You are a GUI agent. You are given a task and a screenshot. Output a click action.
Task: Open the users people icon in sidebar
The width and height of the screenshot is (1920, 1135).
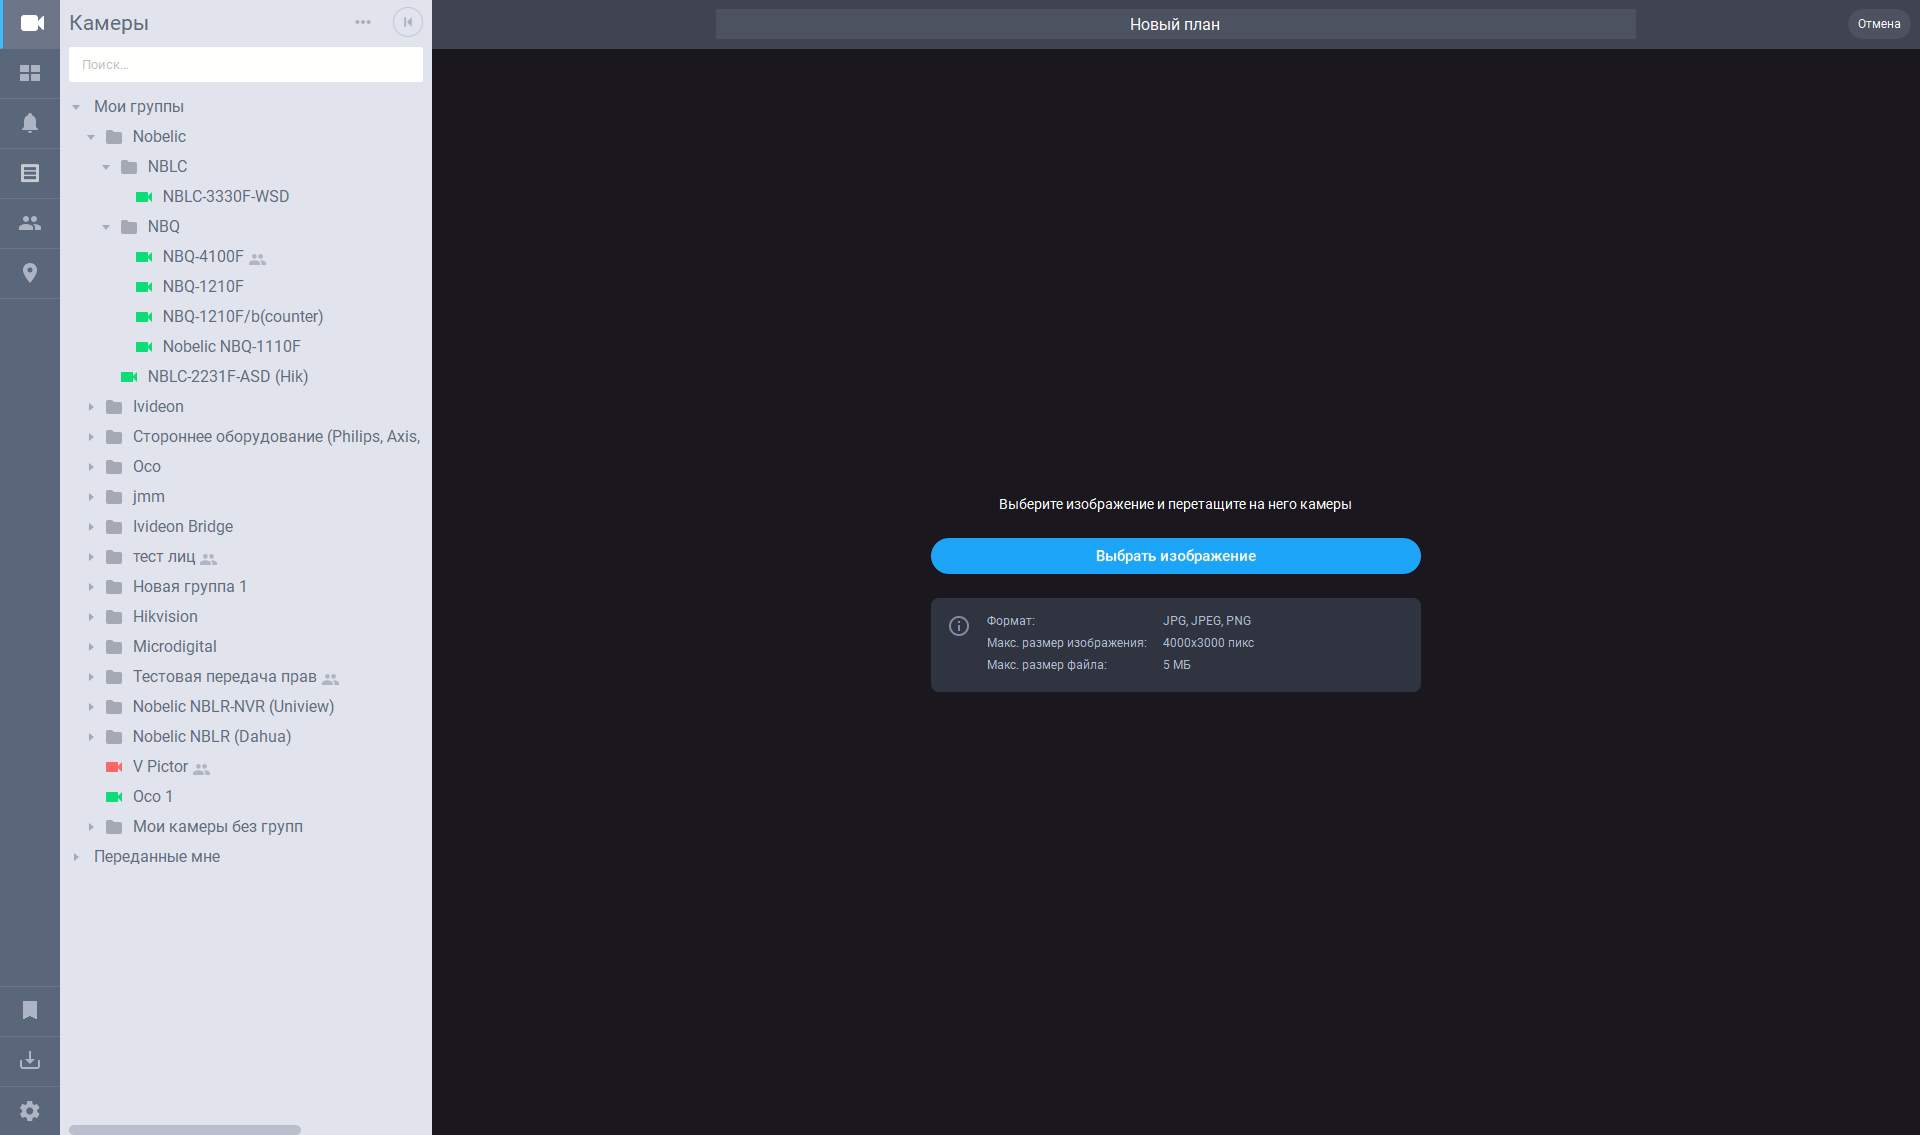click(x=30, y=223)
